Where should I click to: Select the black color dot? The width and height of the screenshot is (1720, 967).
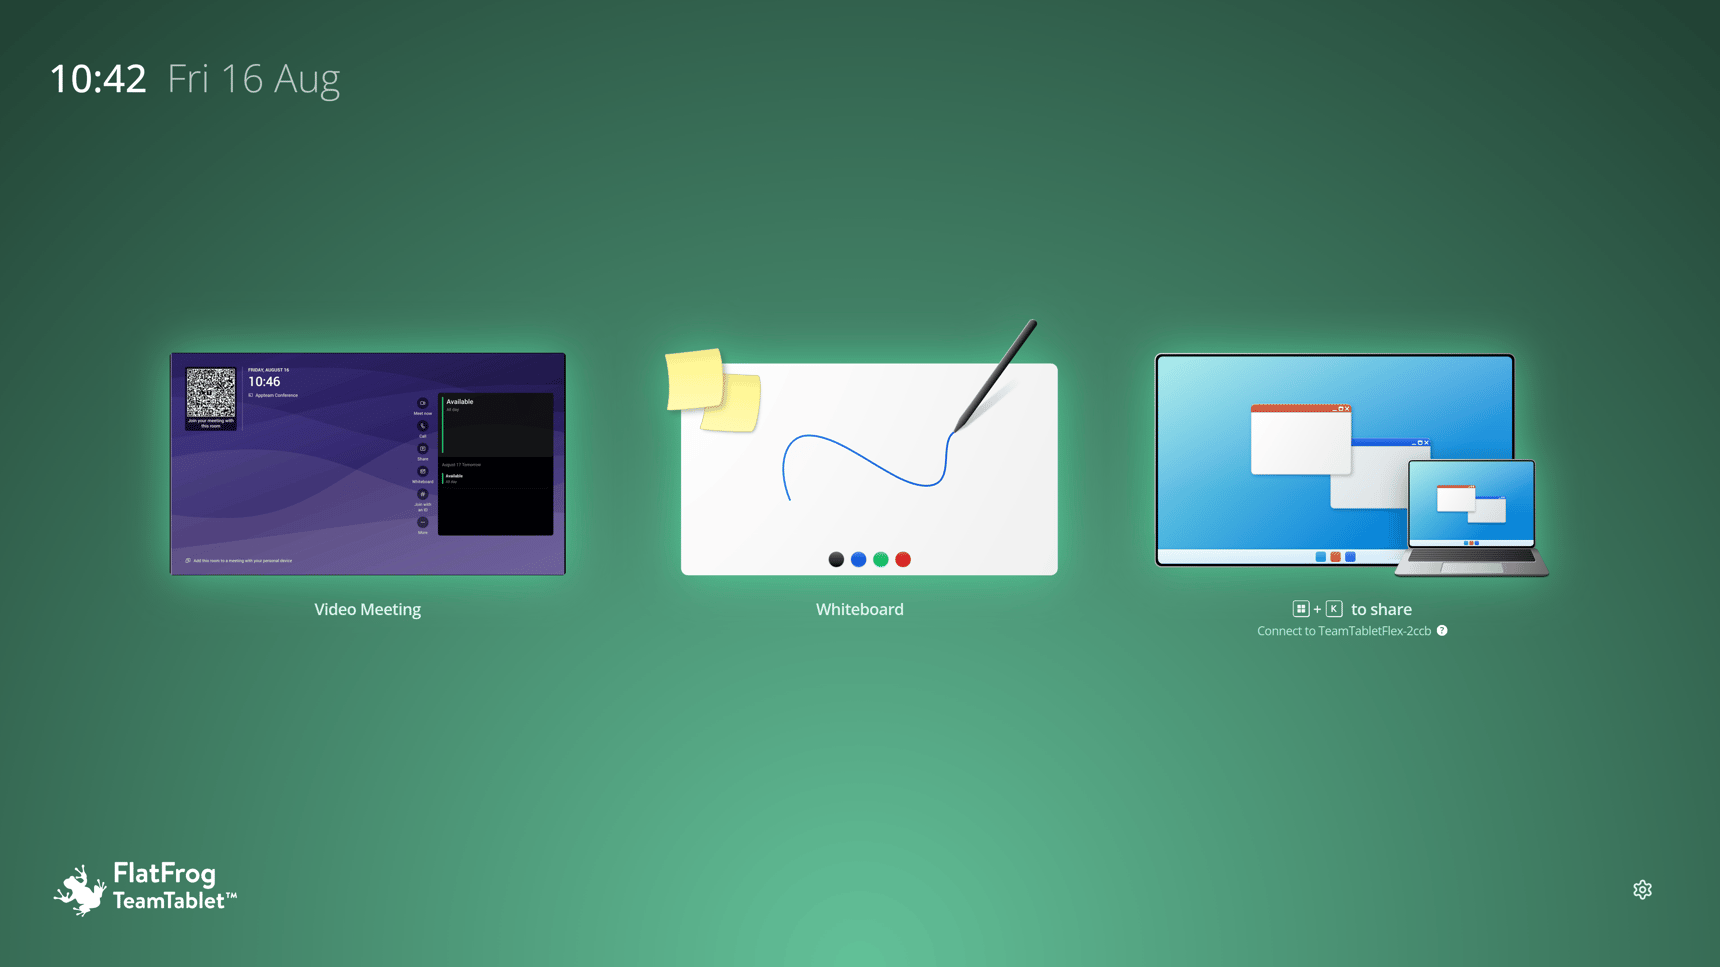(836, 559)
